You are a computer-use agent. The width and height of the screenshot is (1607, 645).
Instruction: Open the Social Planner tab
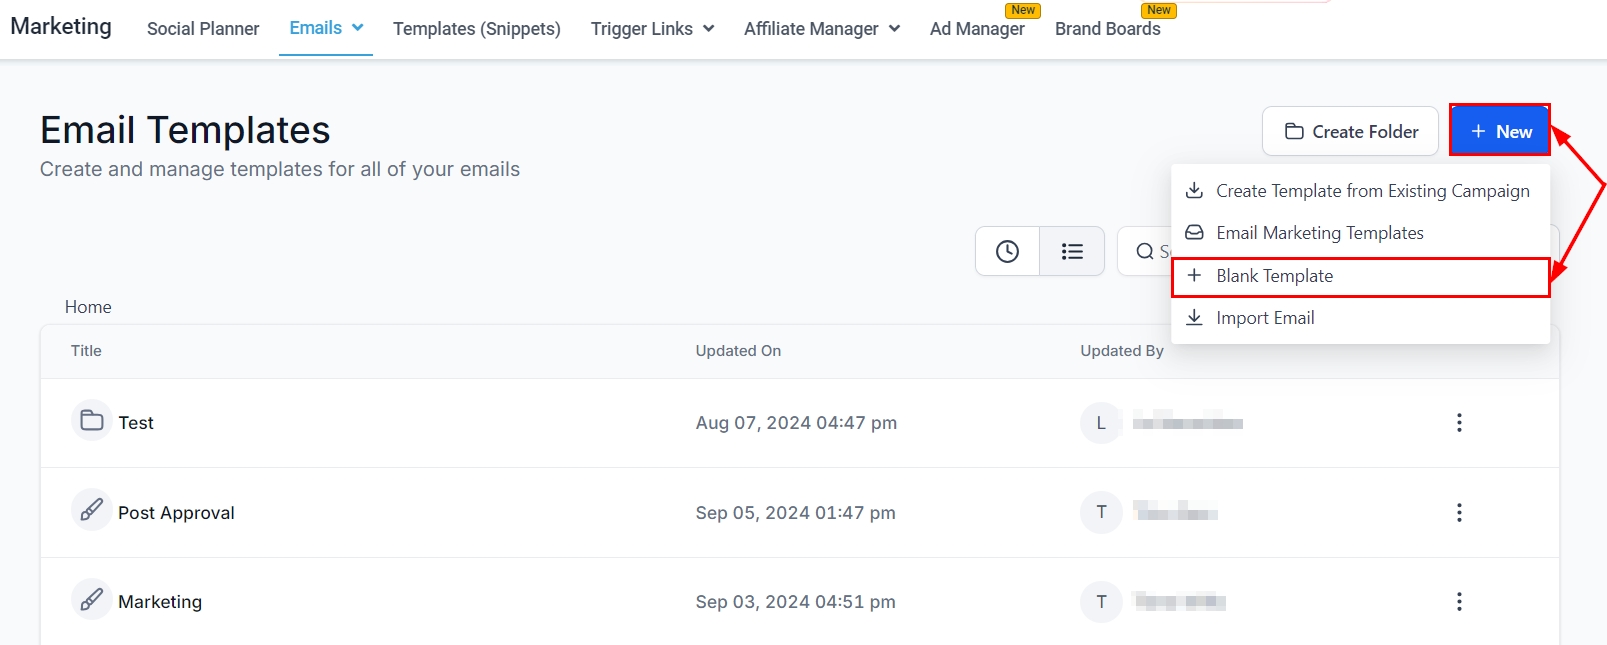tap(203, 29)
